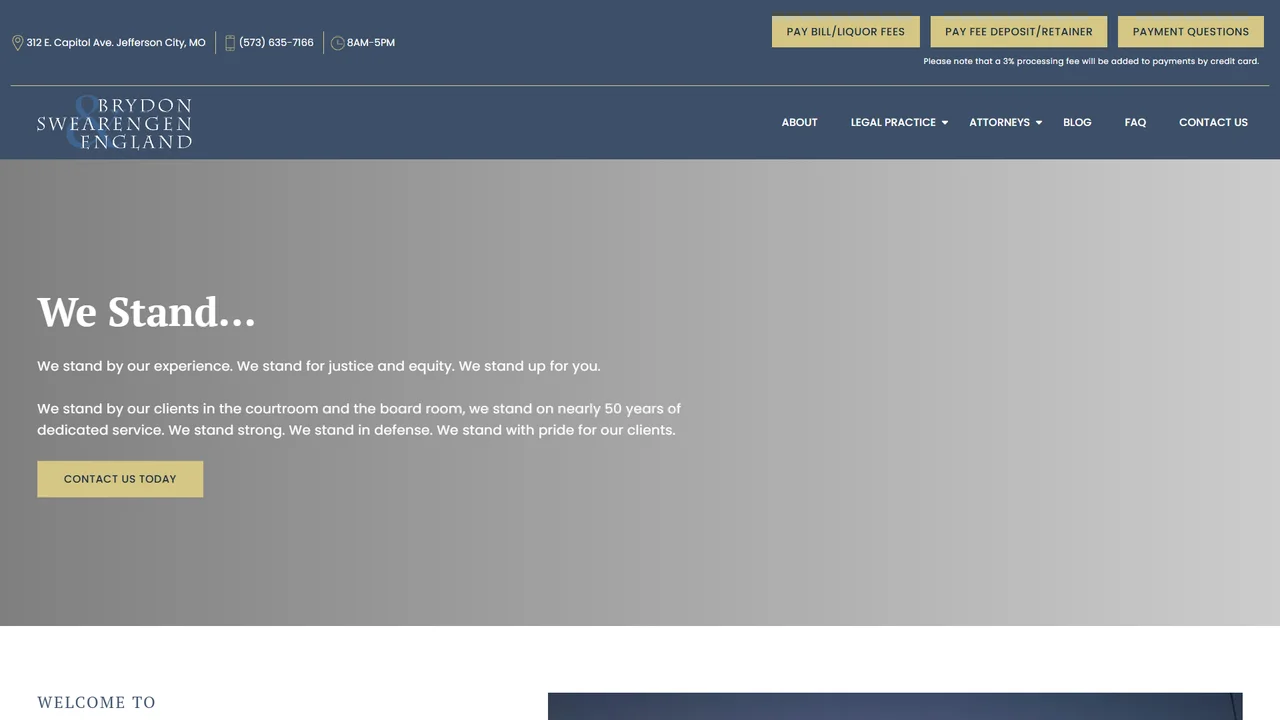Click the (573) 635-7166 phone number
This screenshot has width=1280, height=720.
276,43
